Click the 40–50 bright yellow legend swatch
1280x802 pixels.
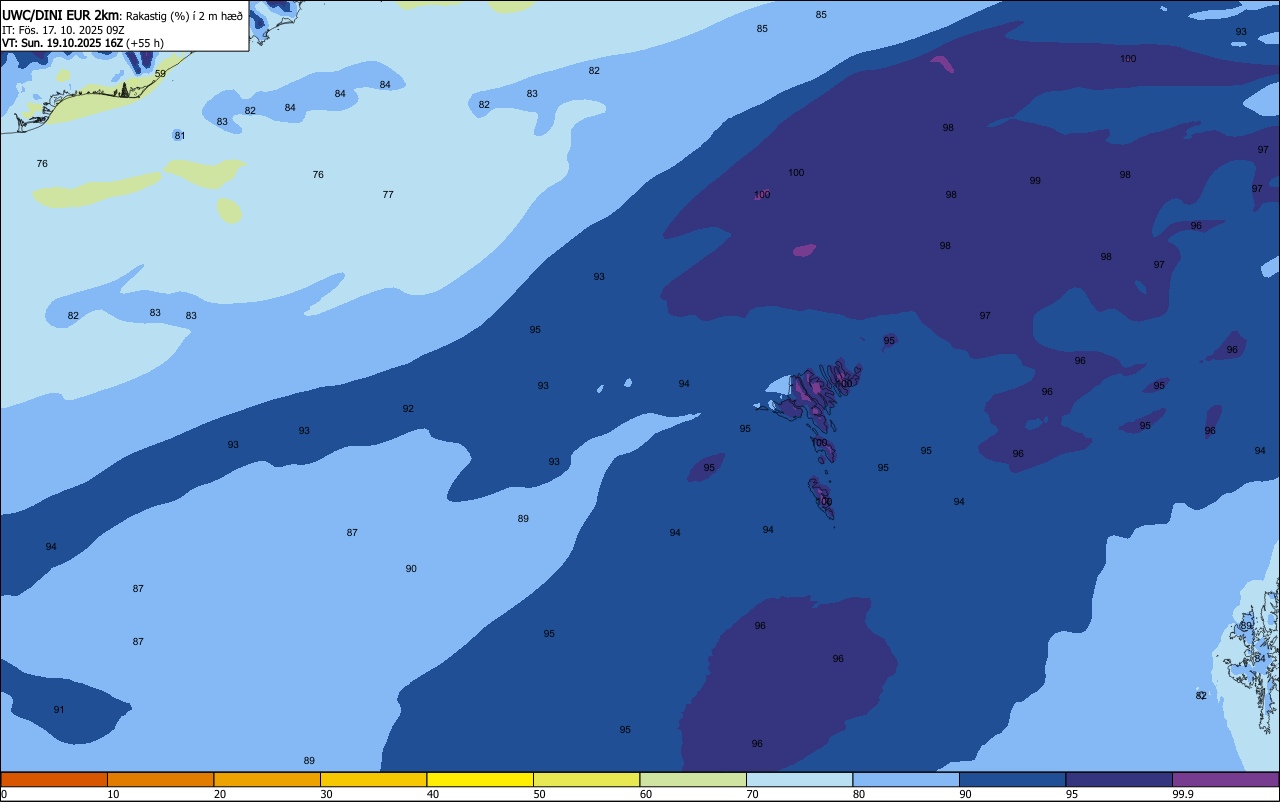coord(480,779)
